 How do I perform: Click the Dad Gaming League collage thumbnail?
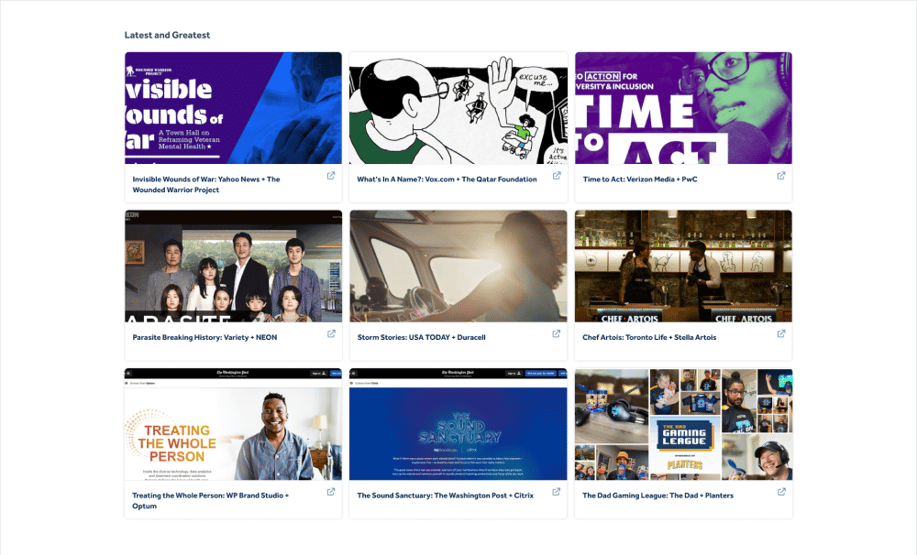(x=683, y=424)
